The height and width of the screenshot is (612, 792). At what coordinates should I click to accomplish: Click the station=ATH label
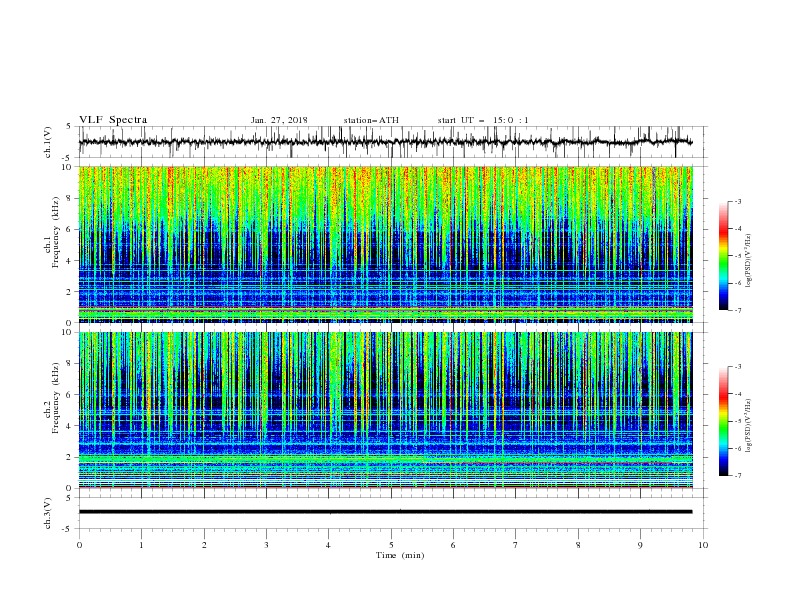371,120
